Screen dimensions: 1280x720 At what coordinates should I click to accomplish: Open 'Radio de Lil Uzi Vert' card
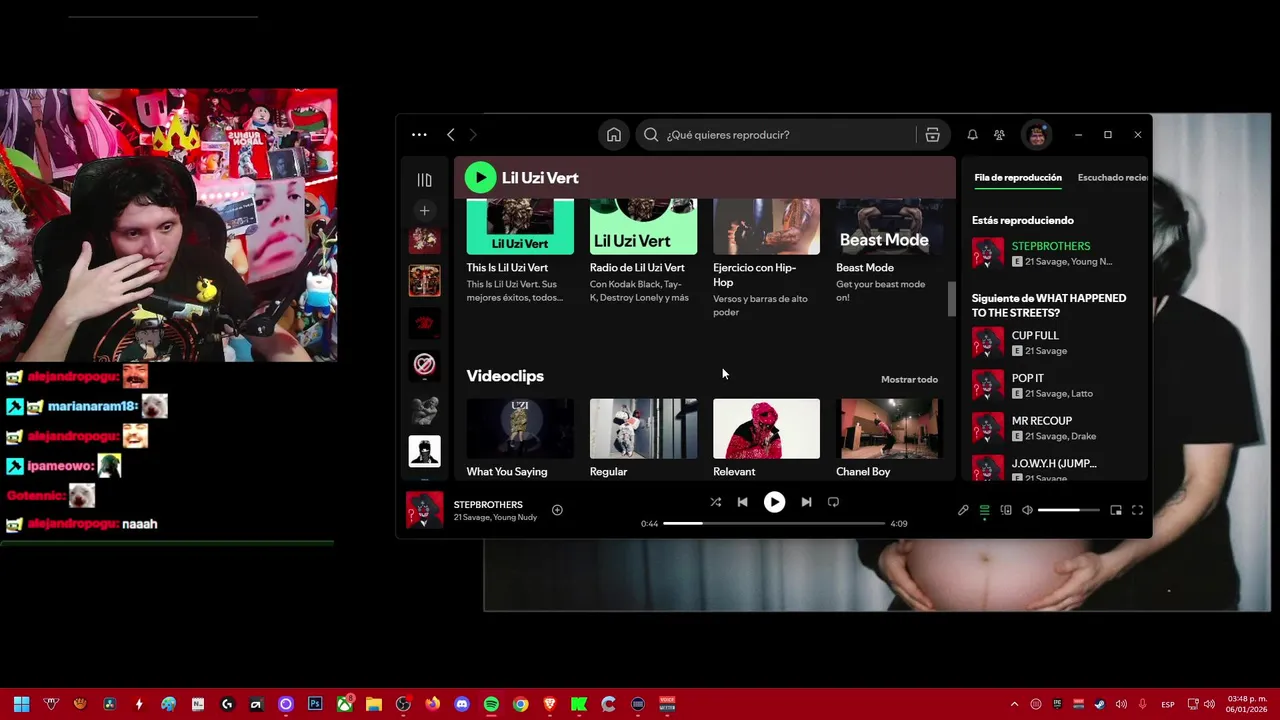643,250
